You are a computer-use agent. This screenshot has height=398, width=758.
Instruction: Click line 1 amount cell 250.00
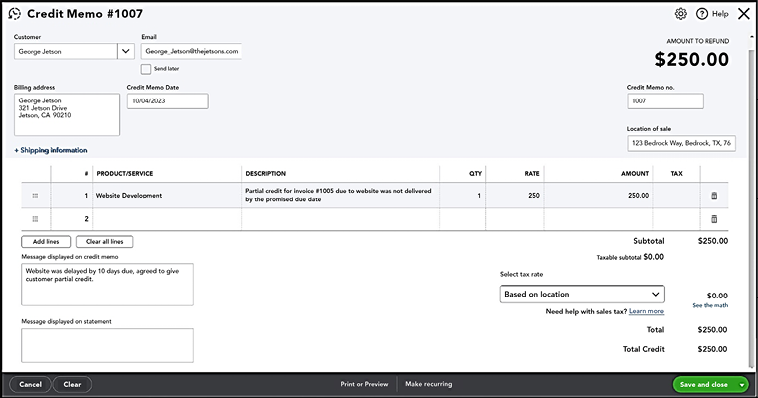tap(598, 196)
